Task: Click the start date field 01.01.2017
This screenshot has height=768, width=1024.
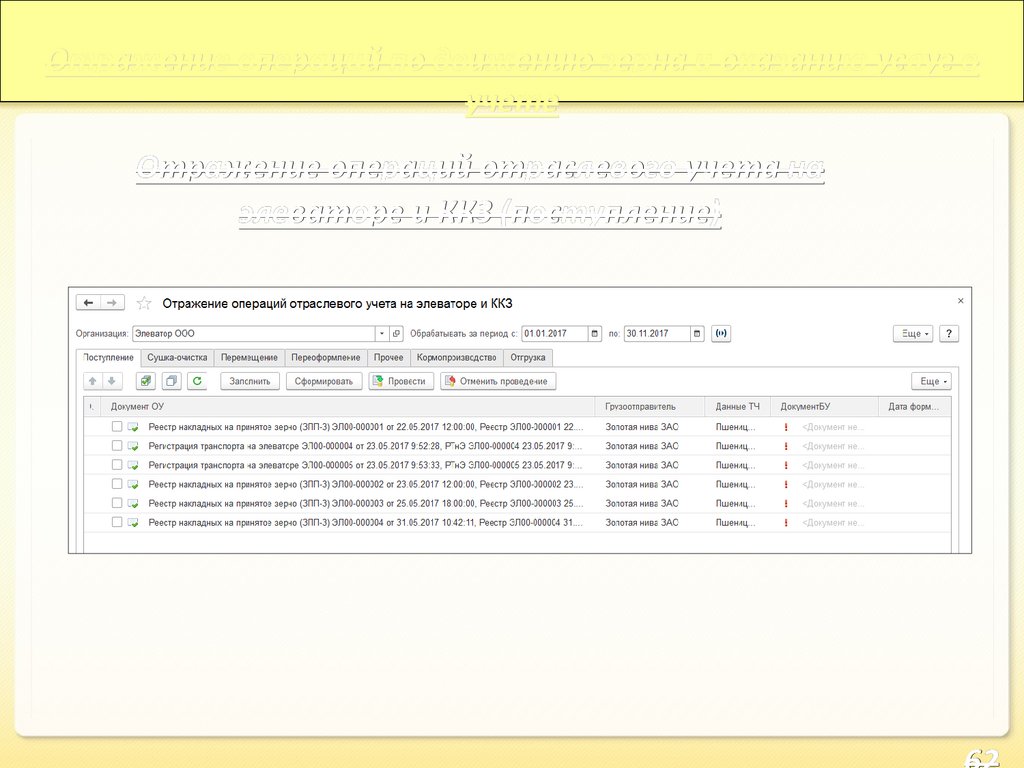Action: pos(554,334)
